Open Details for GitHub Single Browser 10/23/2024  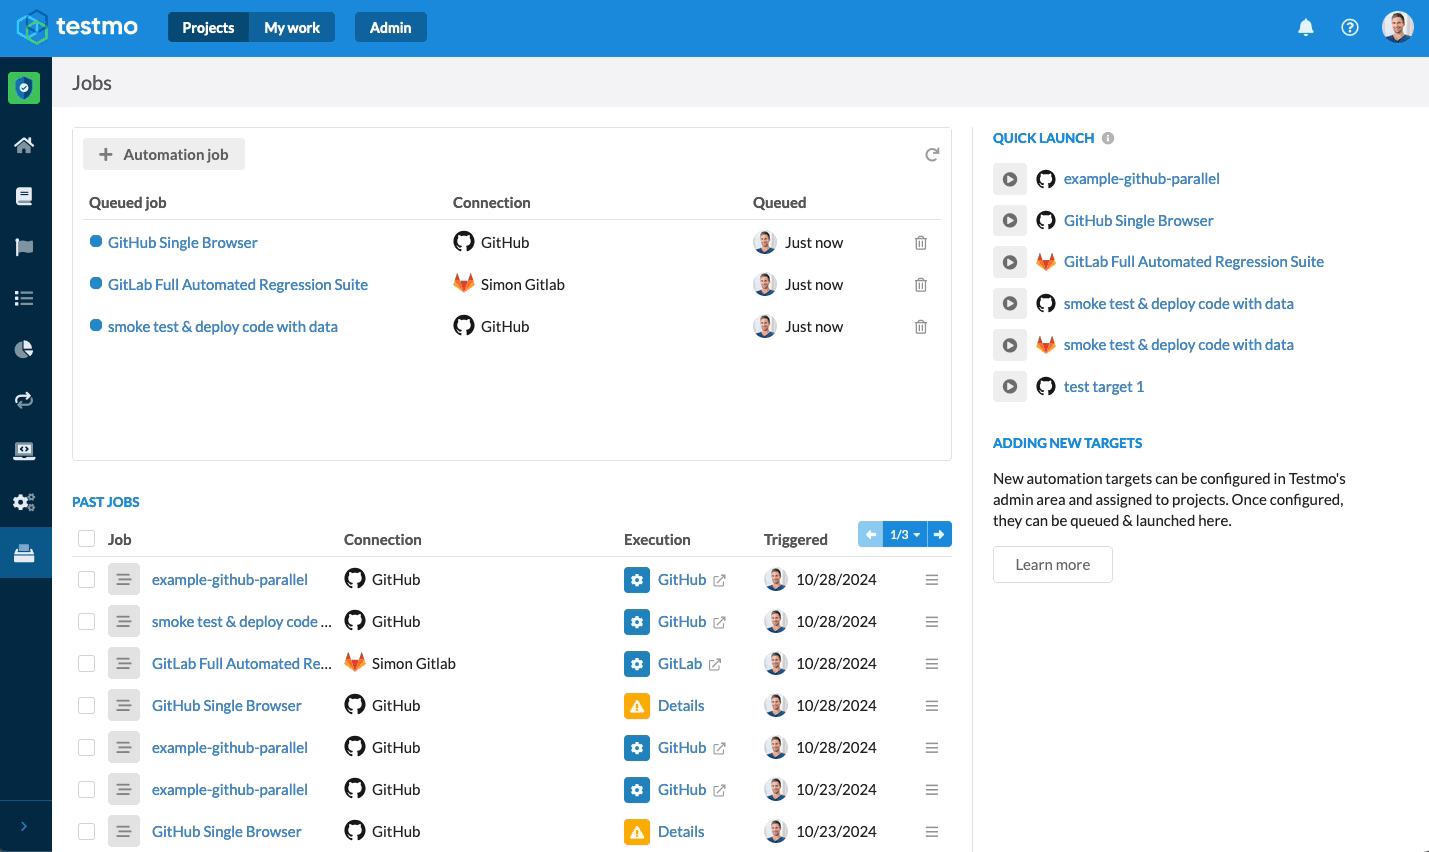pyautogui.click(x=681, y=832)
